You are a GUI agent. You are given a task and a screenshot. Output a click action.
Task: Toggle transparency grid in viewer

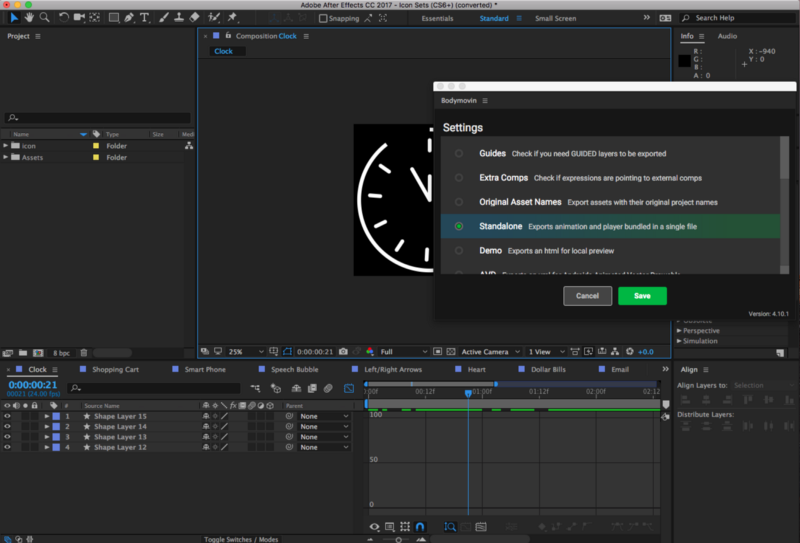(451, 352)
